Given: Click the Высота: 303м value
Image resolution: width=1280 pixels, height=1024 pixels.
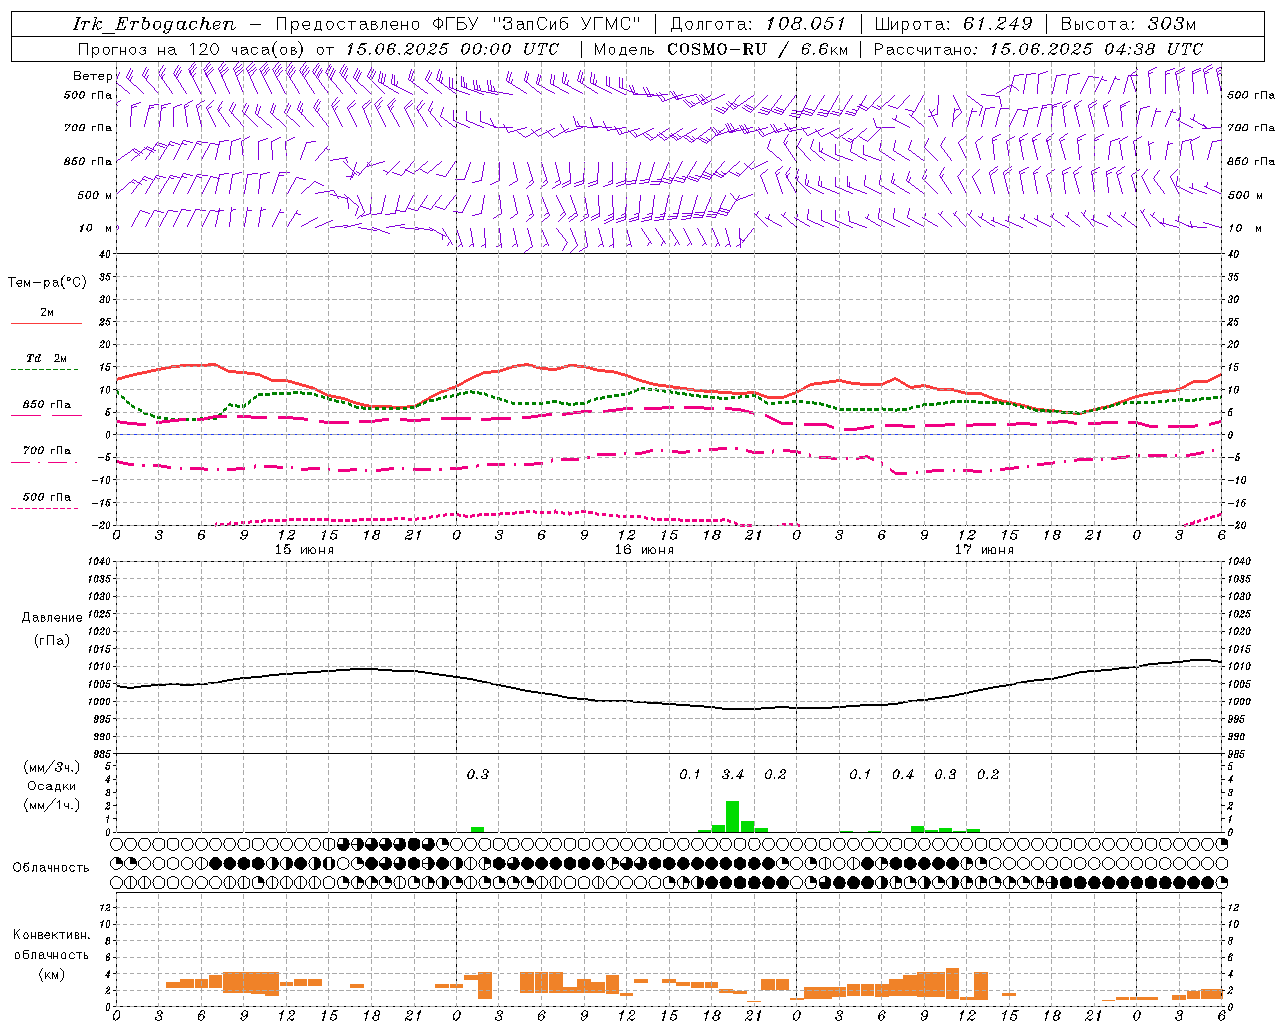Looking at the screenshot, I should pos(1127,24).
